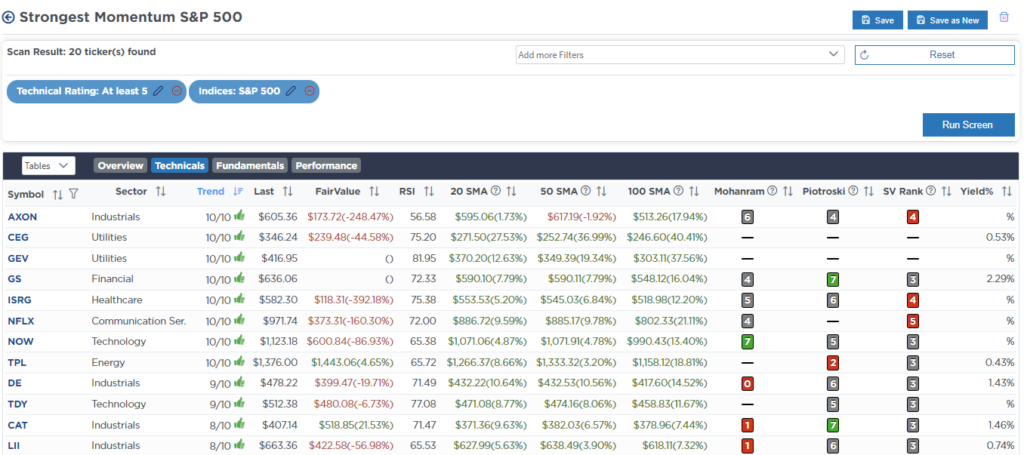Open the DE ticker link
The image size is (1024, 455).
click(14, 383)
